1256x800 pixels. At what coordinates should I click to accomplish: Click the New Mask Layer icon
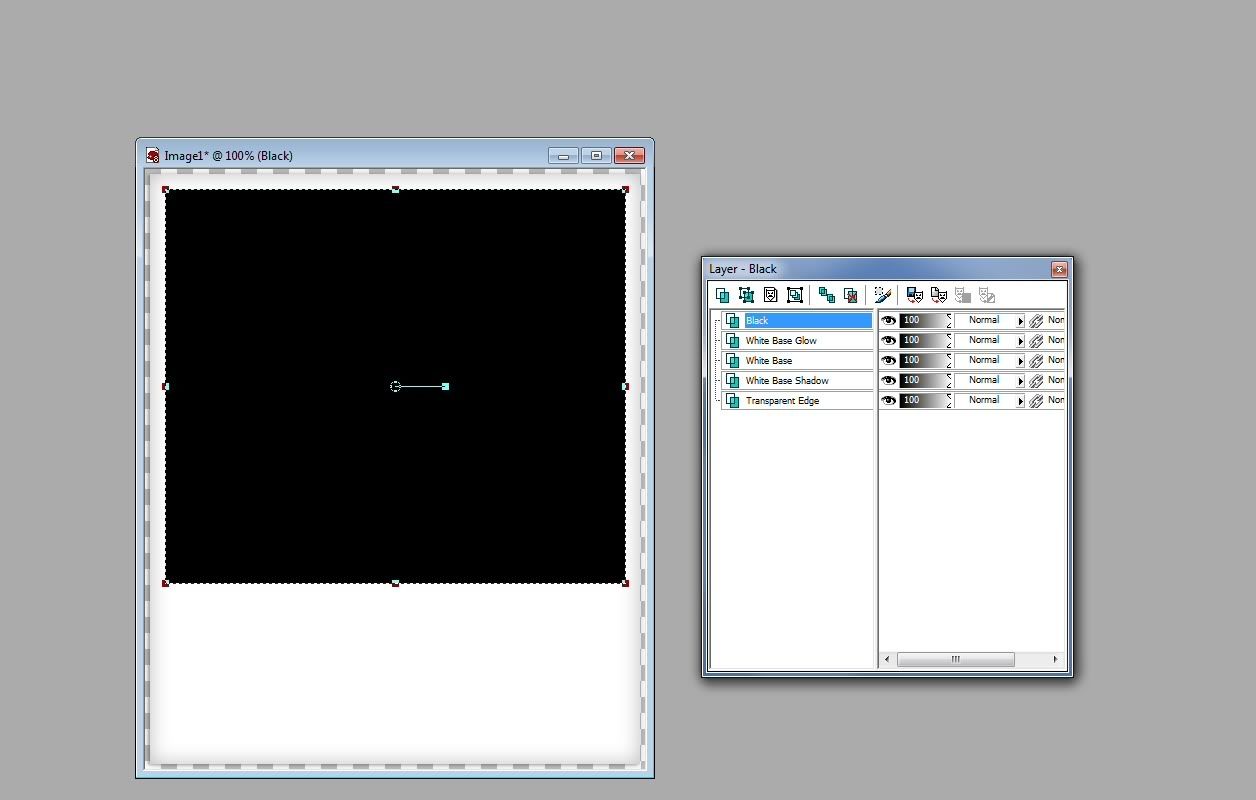coord(770,295)
